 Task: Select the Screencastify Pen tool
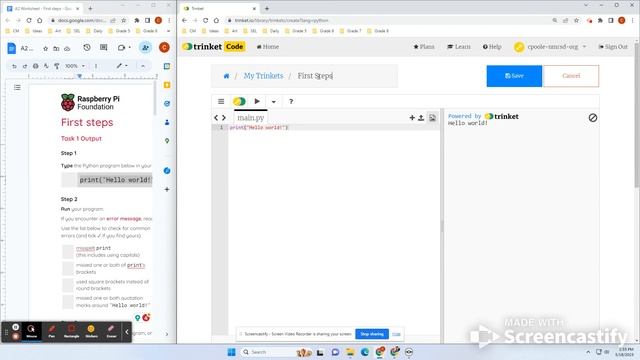[51, 331]
